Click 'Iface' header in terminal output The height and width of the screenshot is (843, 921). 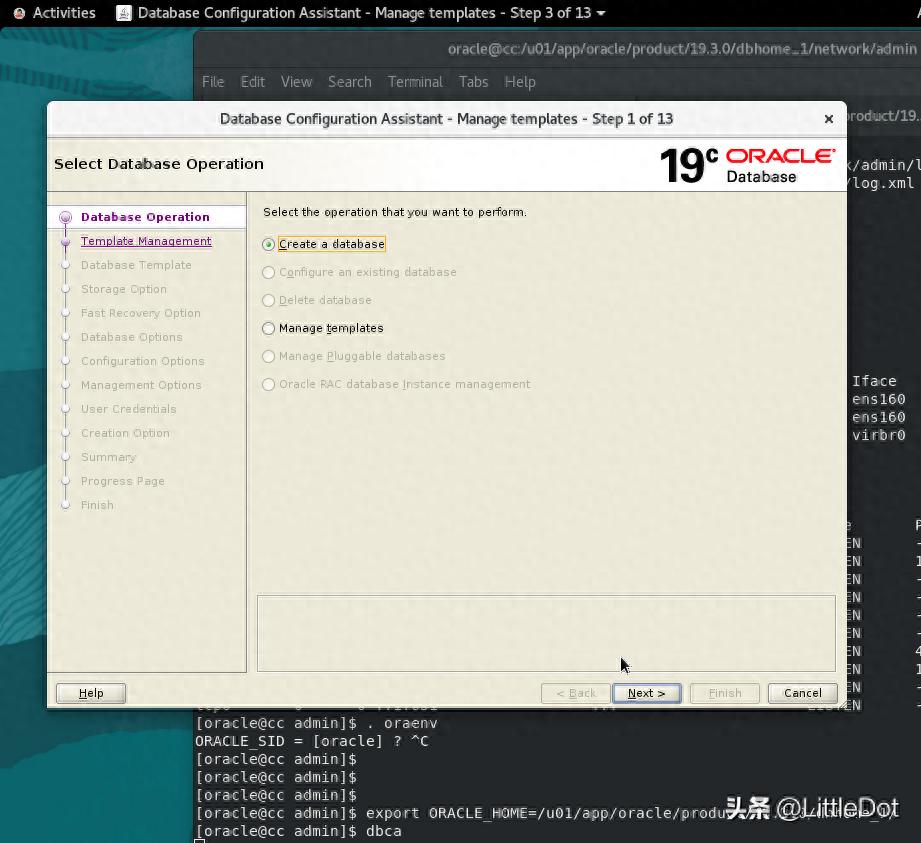click(874, 381)
